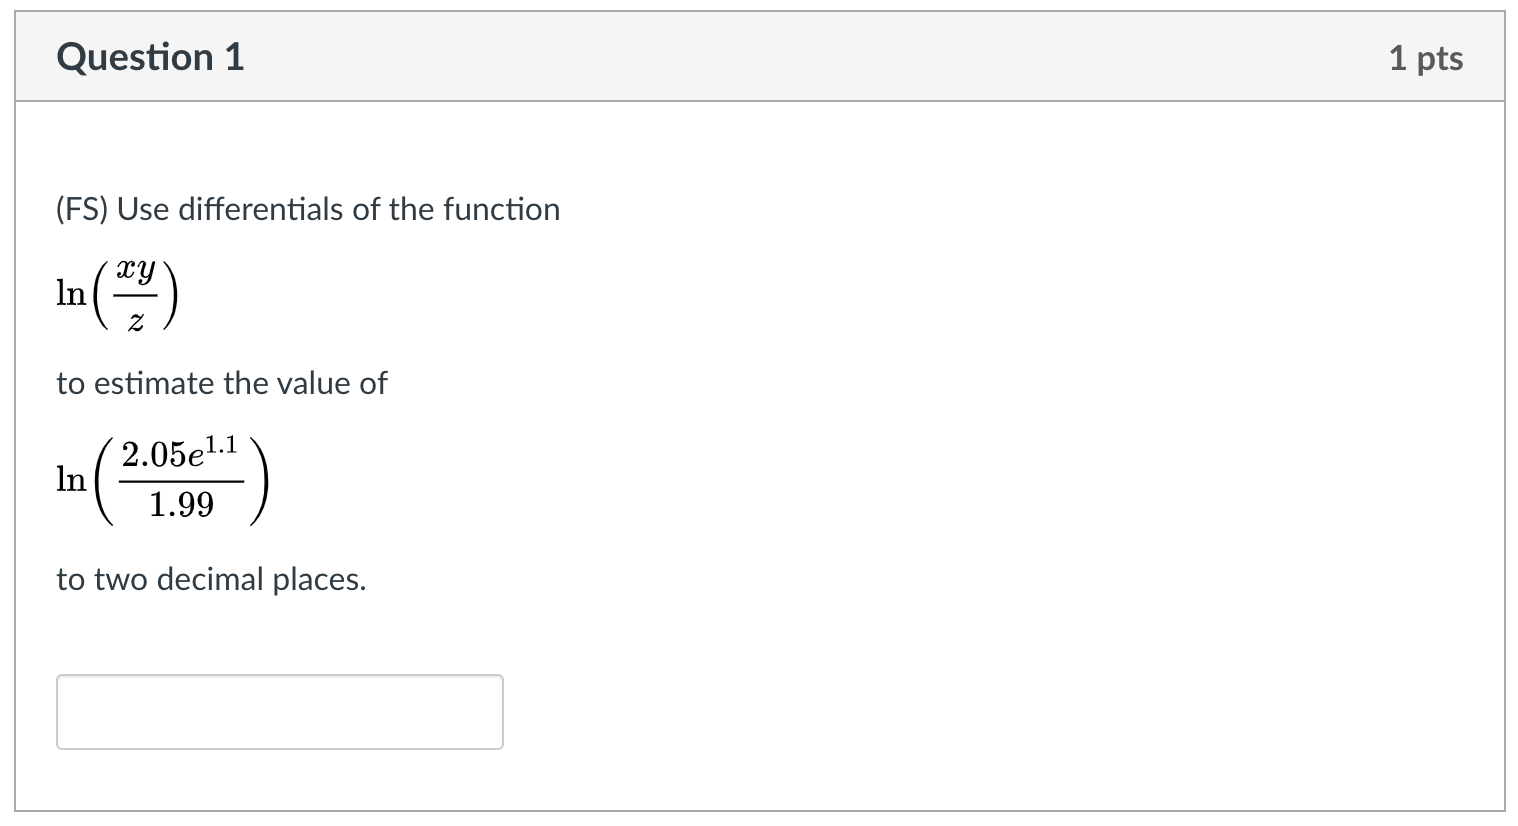Viewport: 1518px width, 826px height.
Task: Click the ln(xy/z) formula
Action: click(116, 292)
